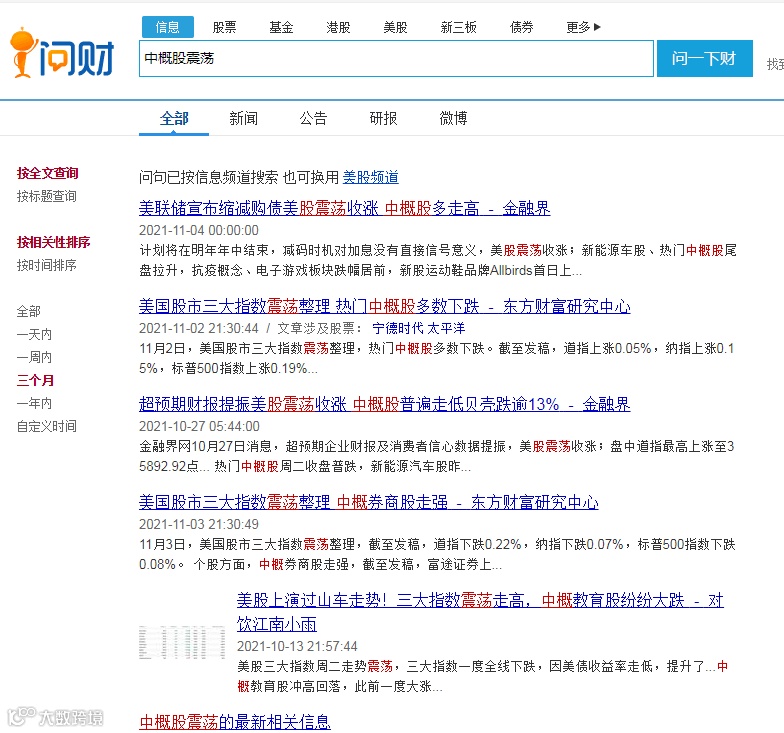Filter results to 三个月
Screen dimensions: 784x733
35,380
